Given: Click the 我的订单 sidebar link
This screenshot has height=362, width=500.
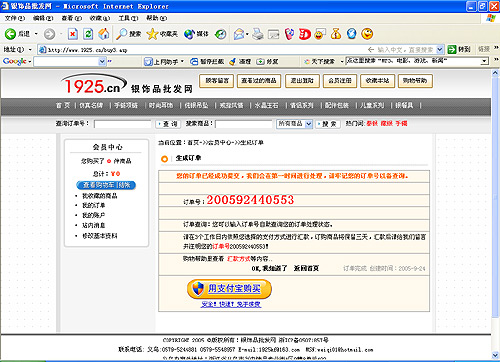Looking at the screenshot, I should (x=94, y=205).
